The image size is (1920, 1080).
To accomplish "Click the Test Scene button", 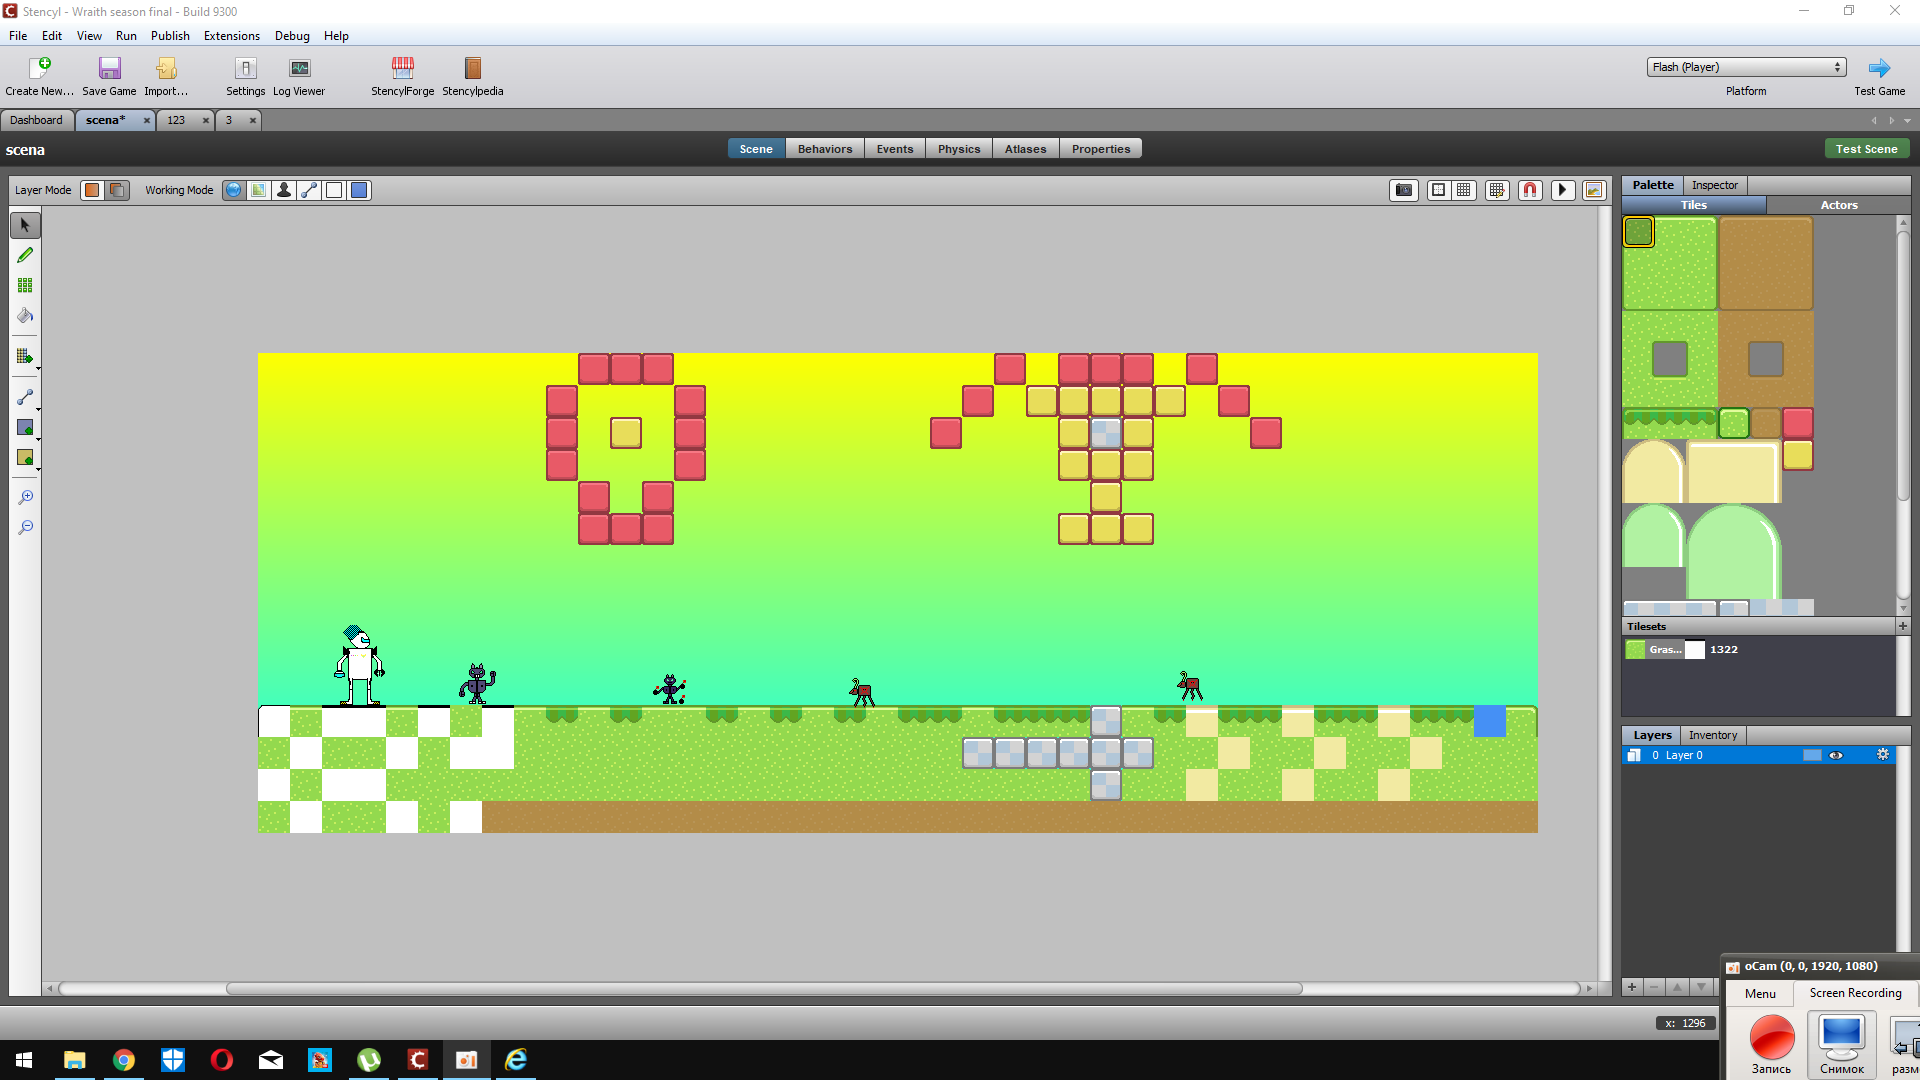I will (1866, 149).
